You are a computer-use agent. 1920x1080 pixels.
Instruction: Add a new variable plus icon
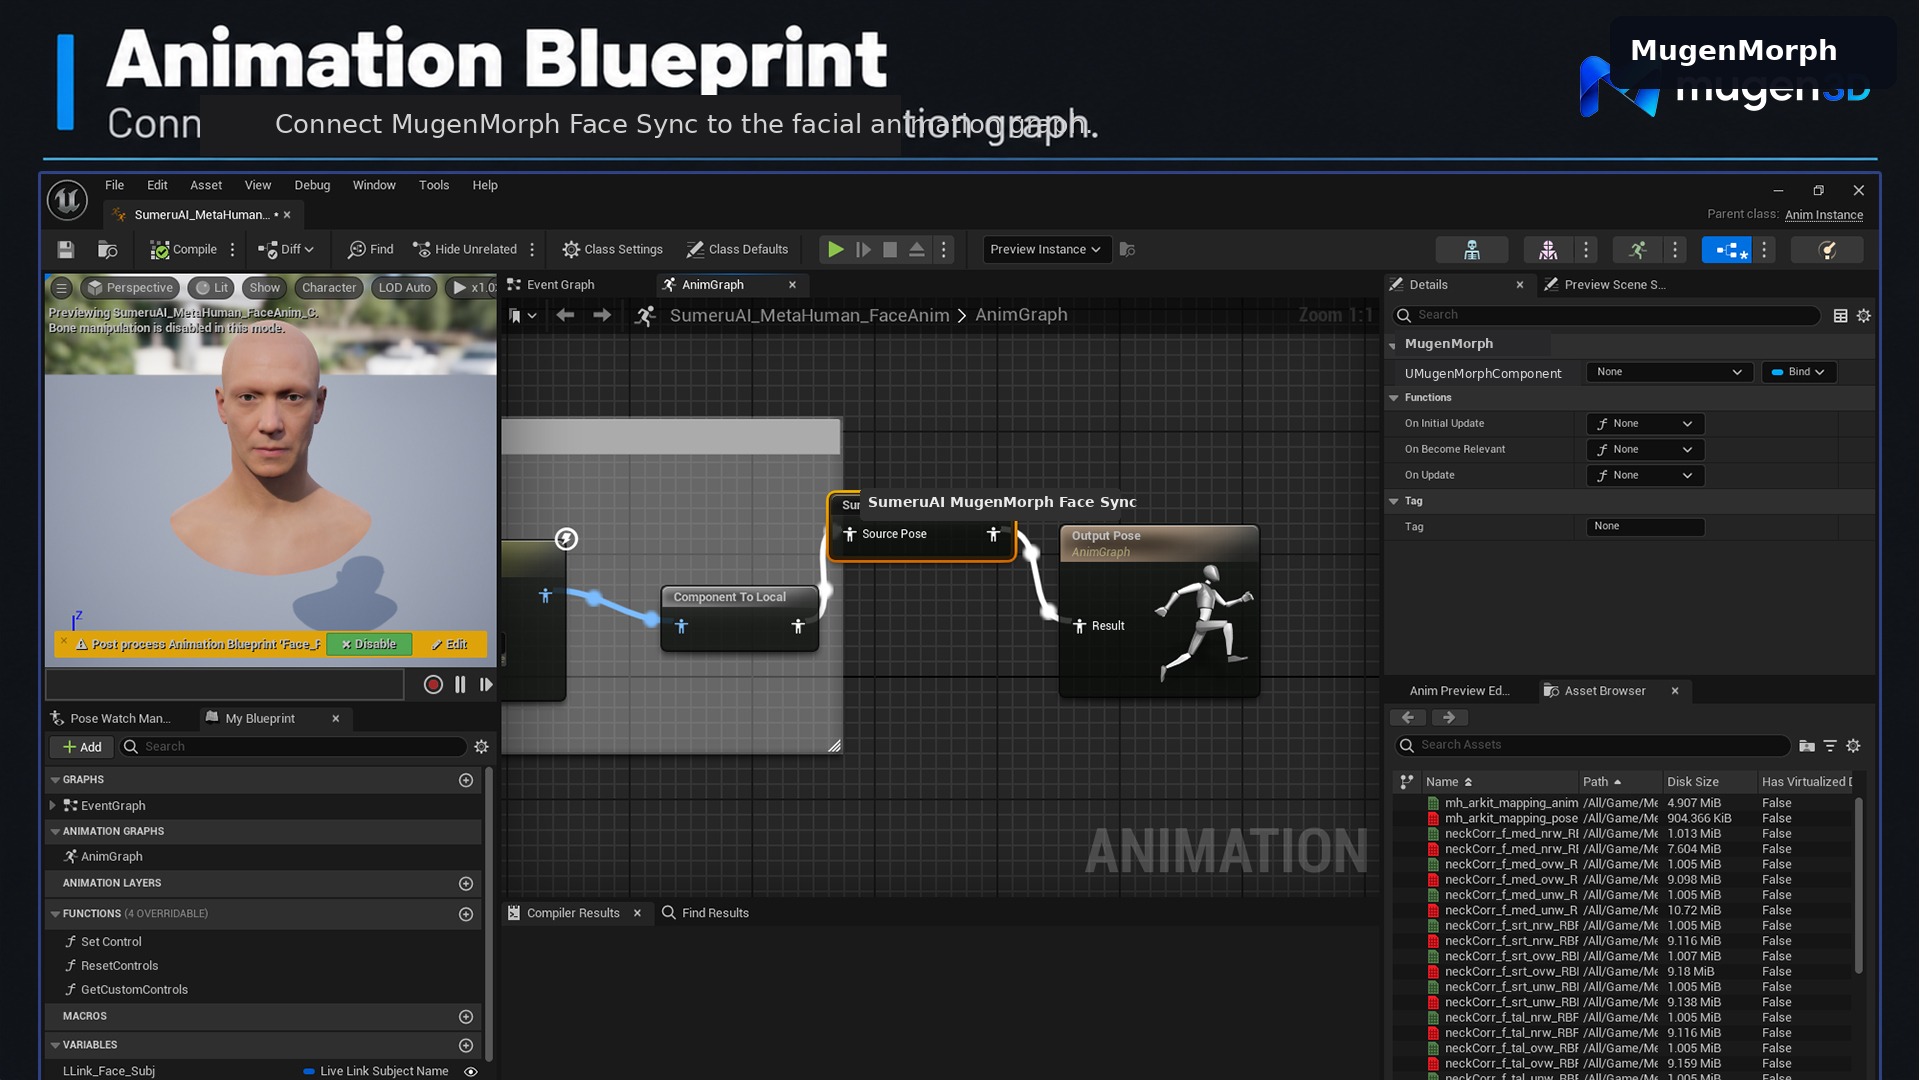tap(466, 1046)
